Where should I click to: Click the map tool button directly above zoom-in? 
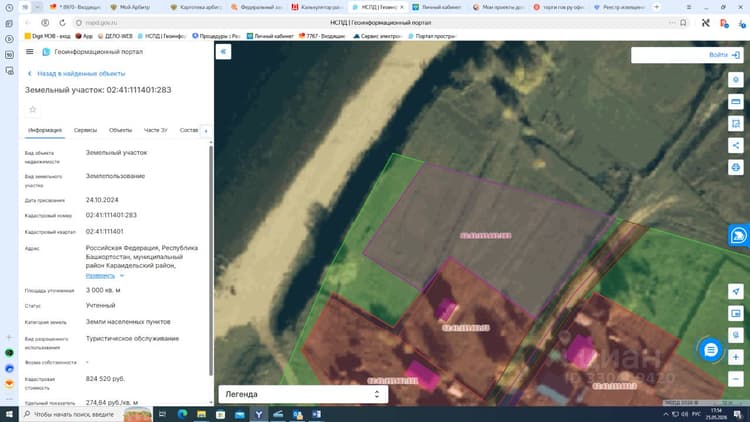pos(736,335)
